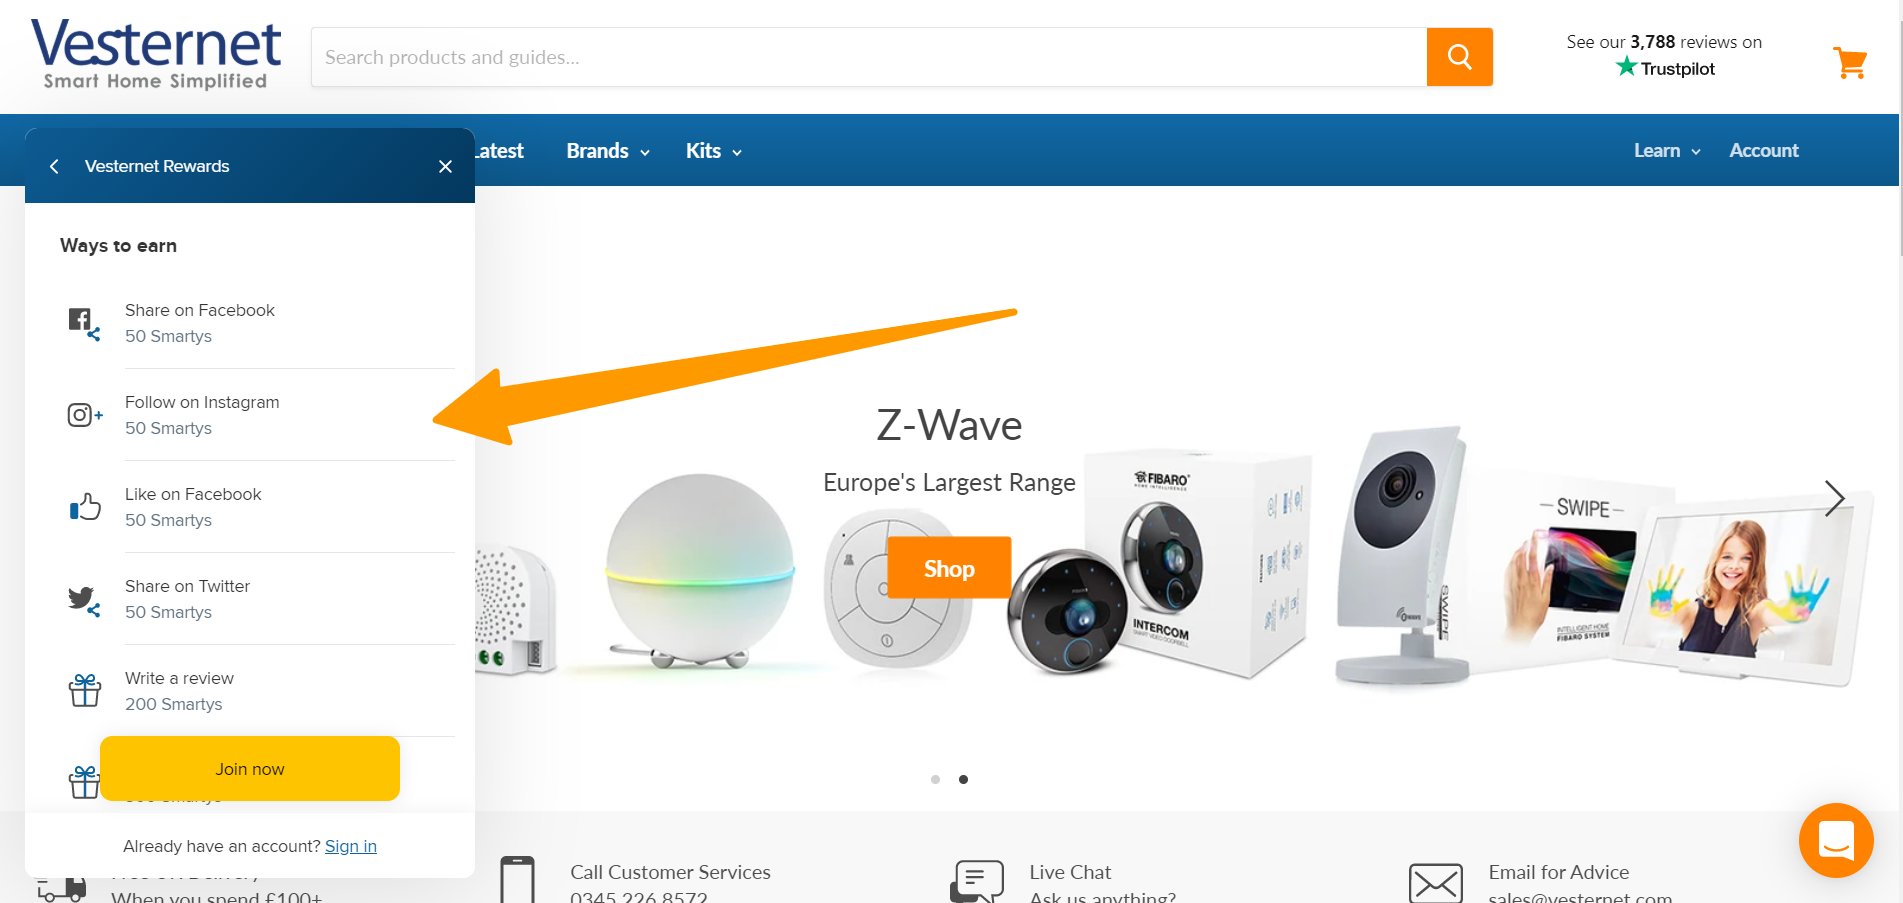Choose the Follow on Instagram icon
The image size is (1903, 903).
(x=84, y=415)
